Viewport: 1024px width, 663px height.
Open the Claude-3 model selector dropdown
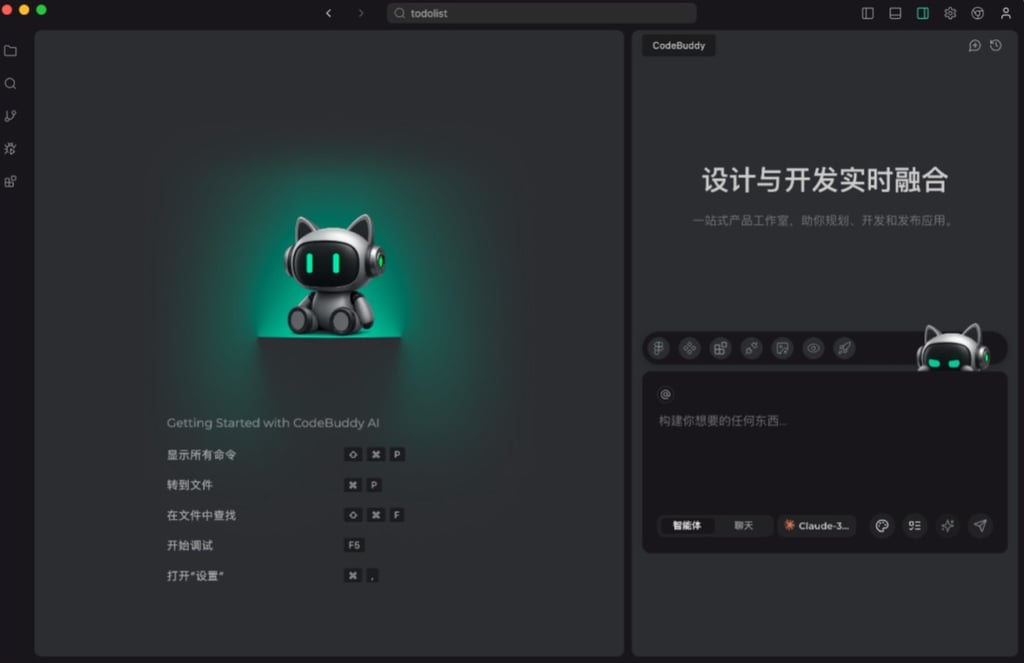pos(817,526)
